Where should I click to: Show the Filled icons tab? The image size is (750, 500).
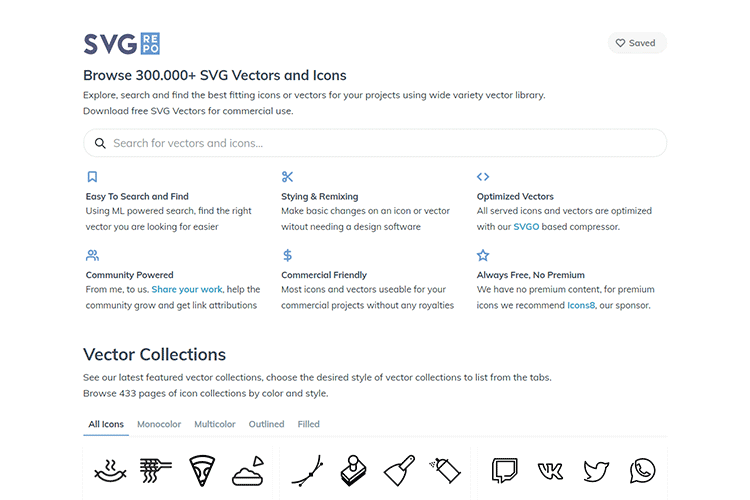pos(308,424)
